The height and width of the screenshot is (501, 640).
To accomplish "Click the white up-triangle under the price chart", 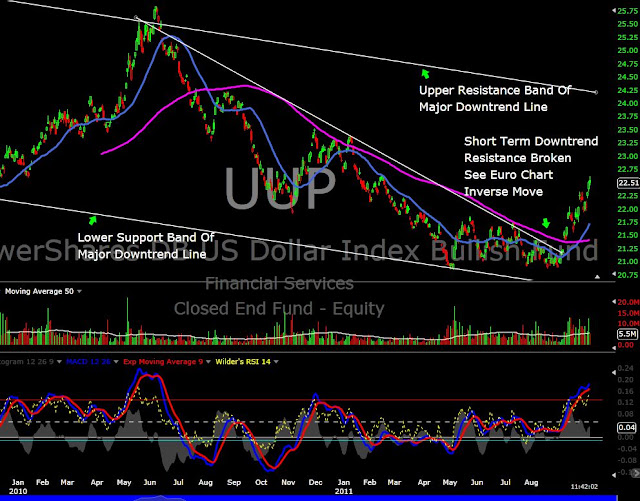I will 597,277.
